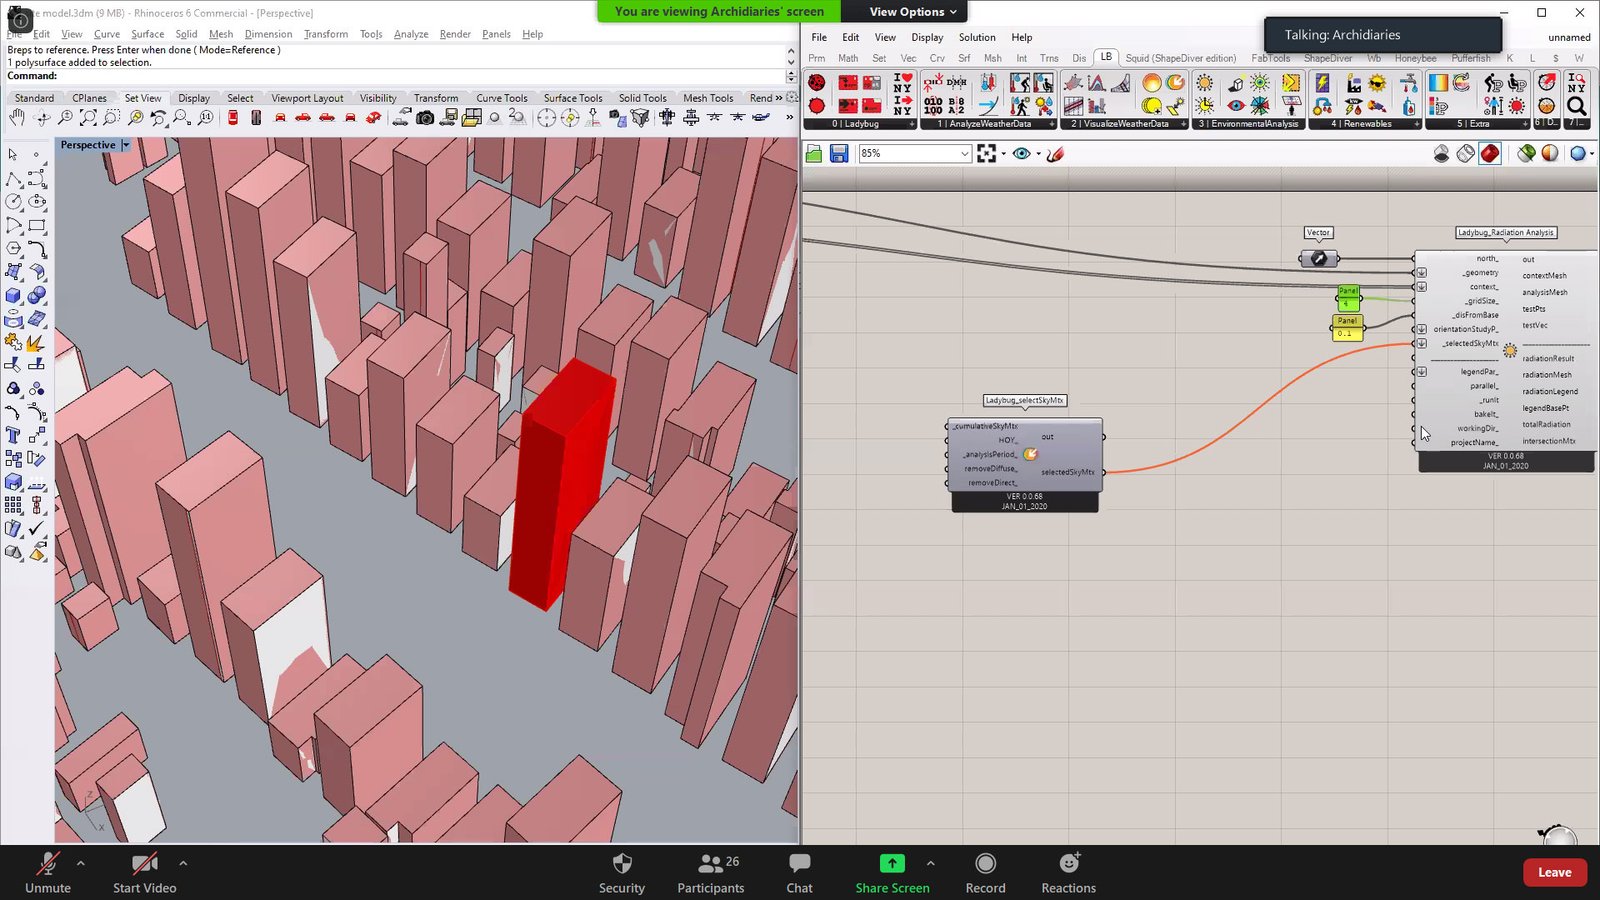
Task: Open the Solution menu in Grasshopper
Action: pos(976,37)
